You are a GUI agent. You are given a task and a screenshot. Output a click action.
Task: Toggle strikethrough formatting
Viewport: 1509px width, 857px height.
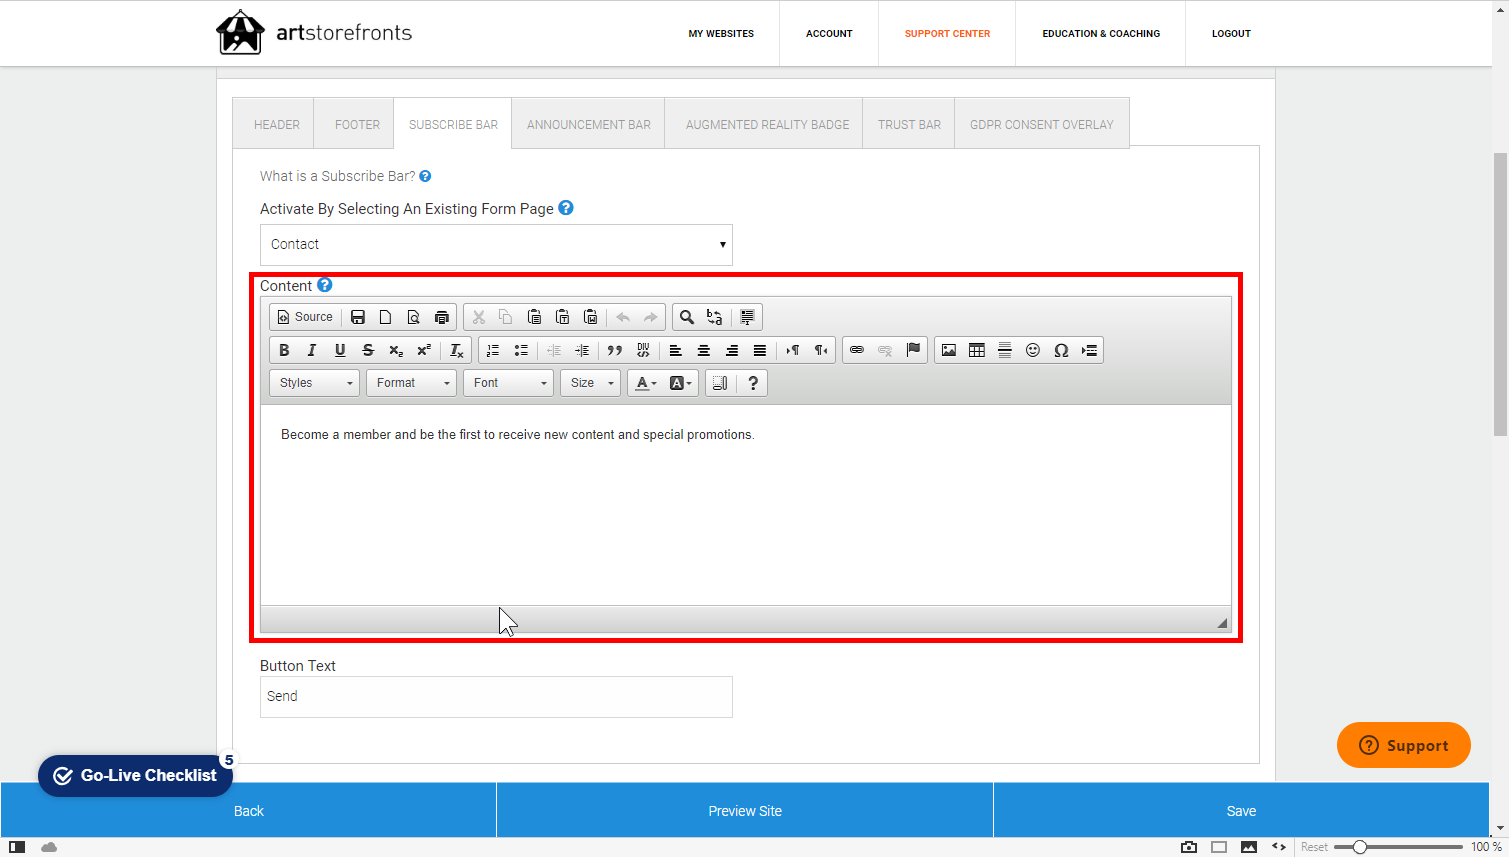[x=368, y=350]
